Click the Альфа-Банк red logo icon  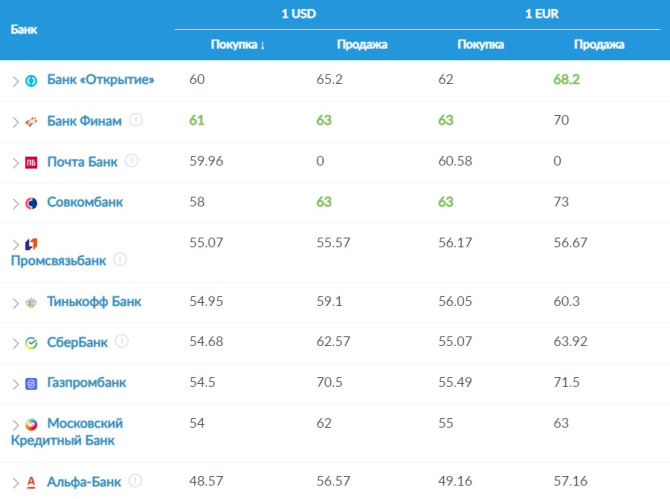coord(31,483)
